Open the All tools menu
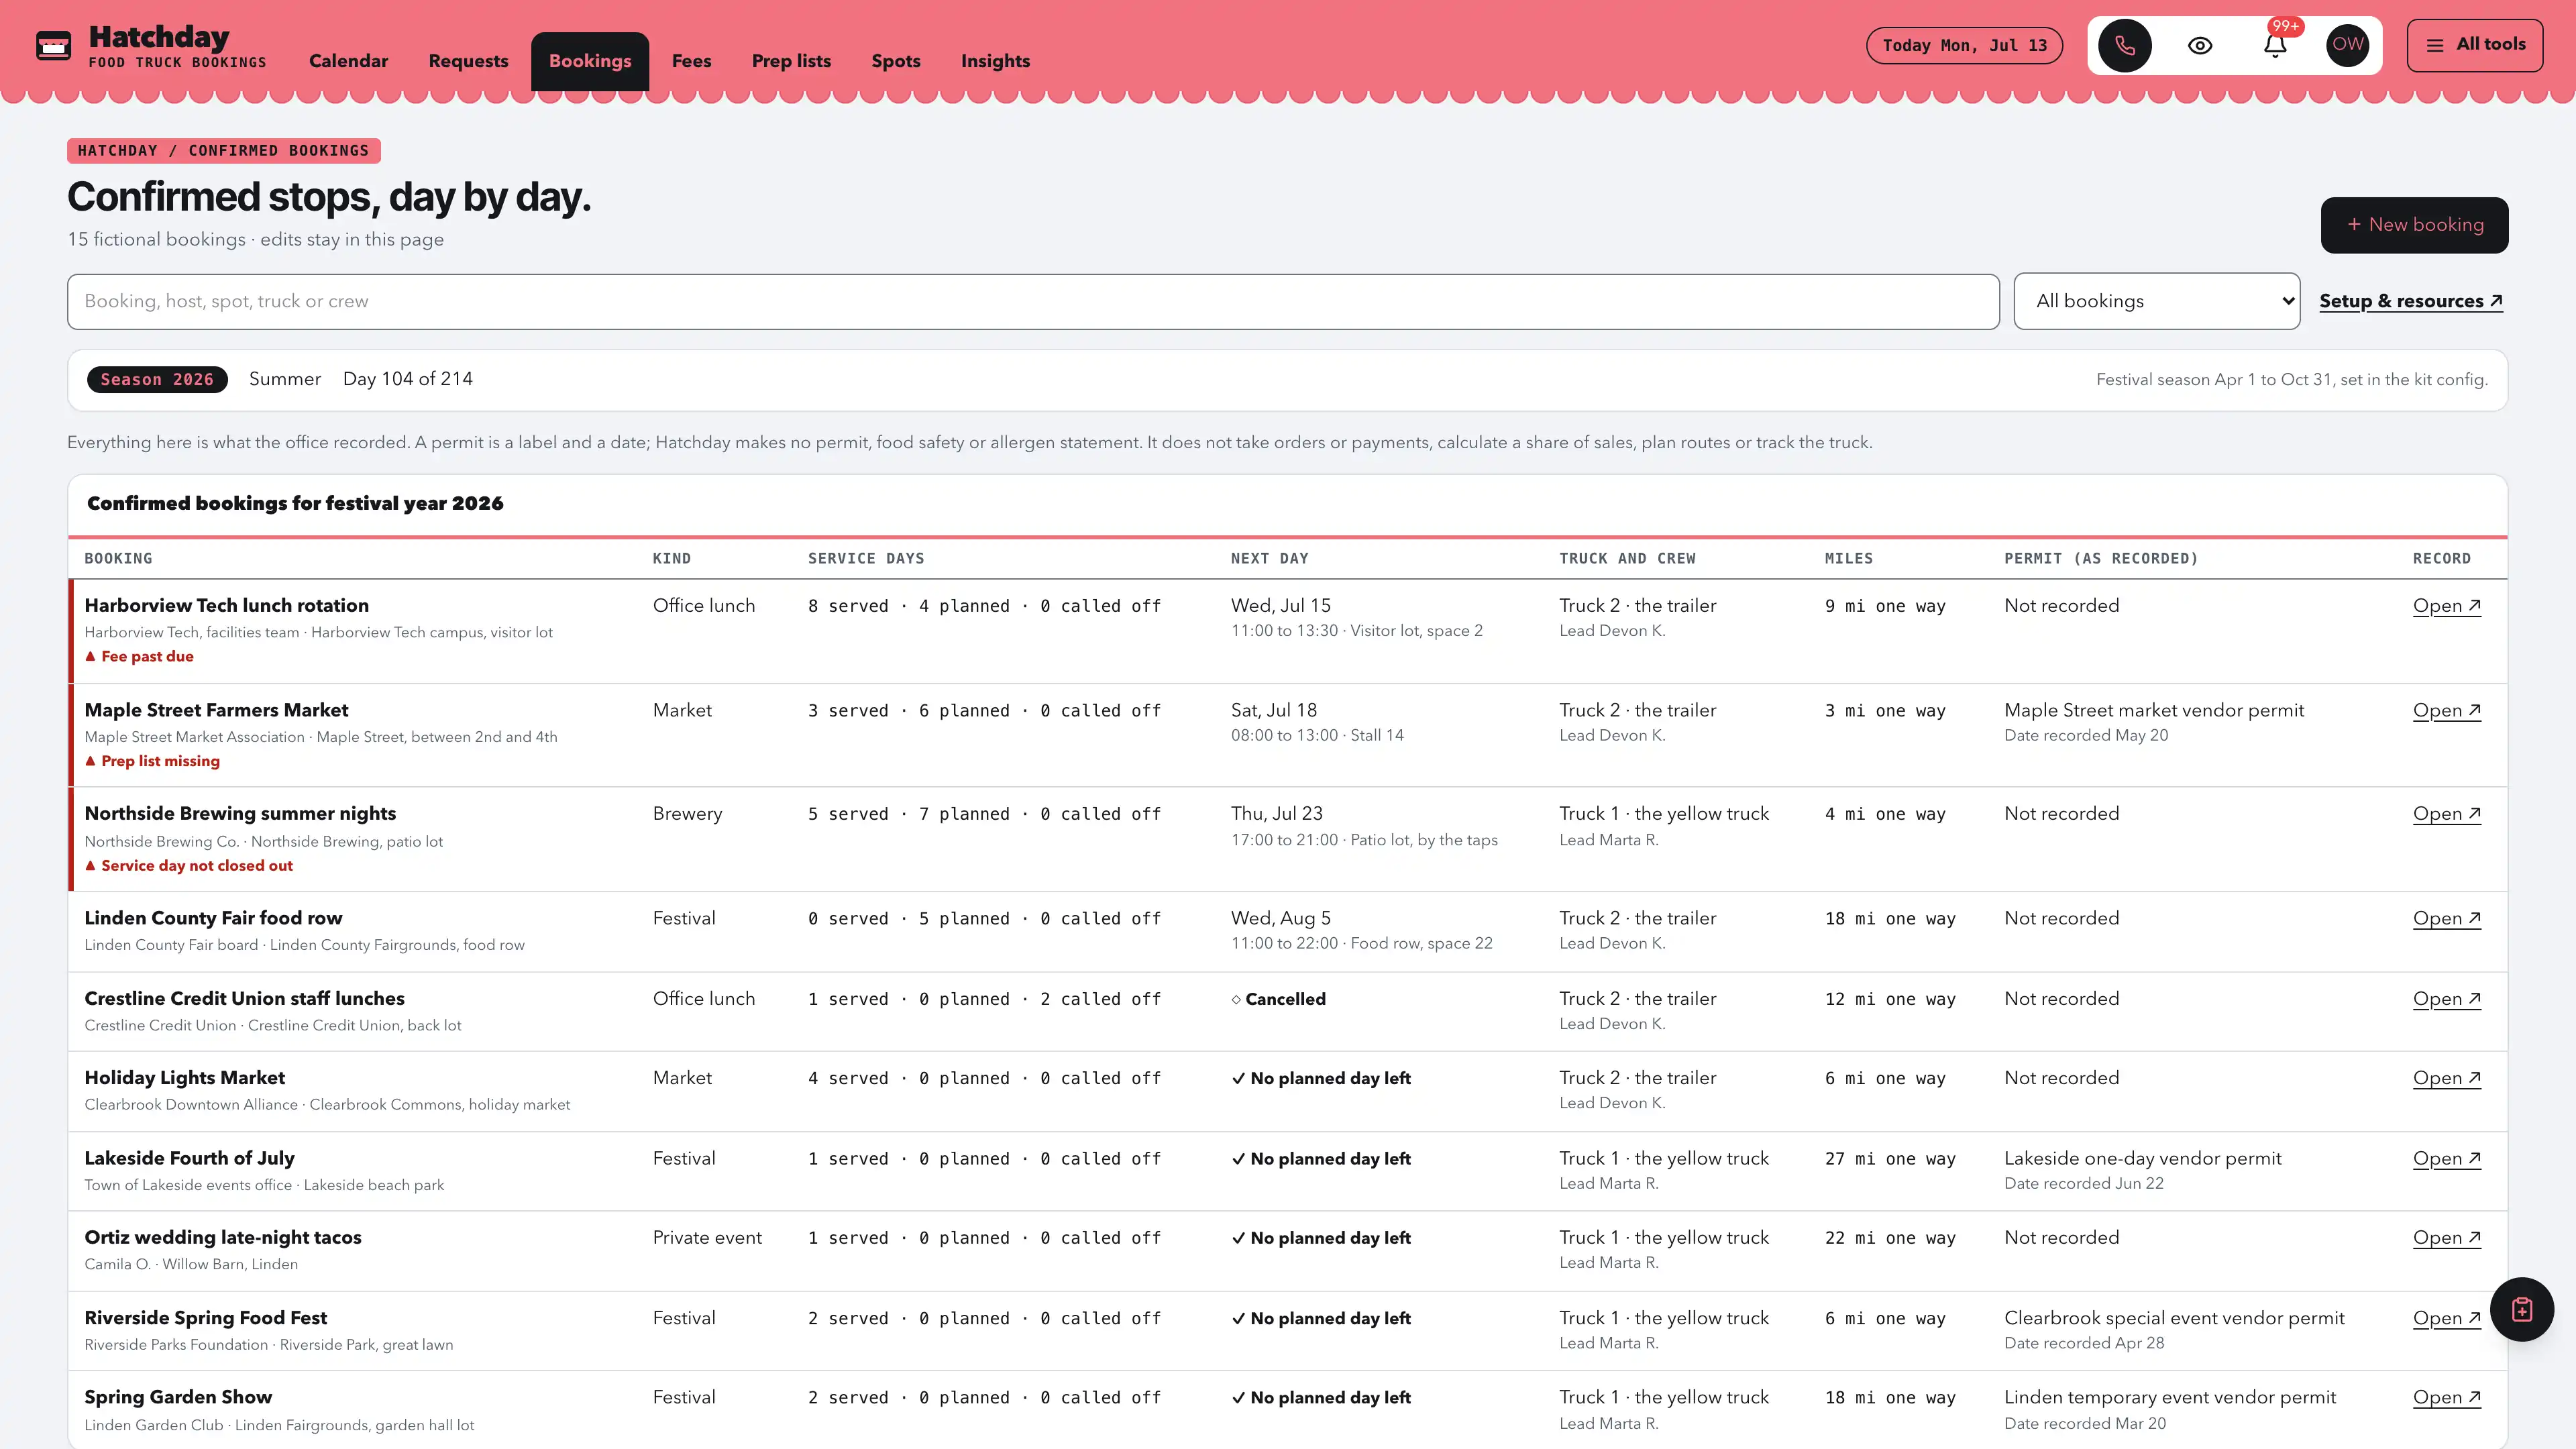 2474,45
